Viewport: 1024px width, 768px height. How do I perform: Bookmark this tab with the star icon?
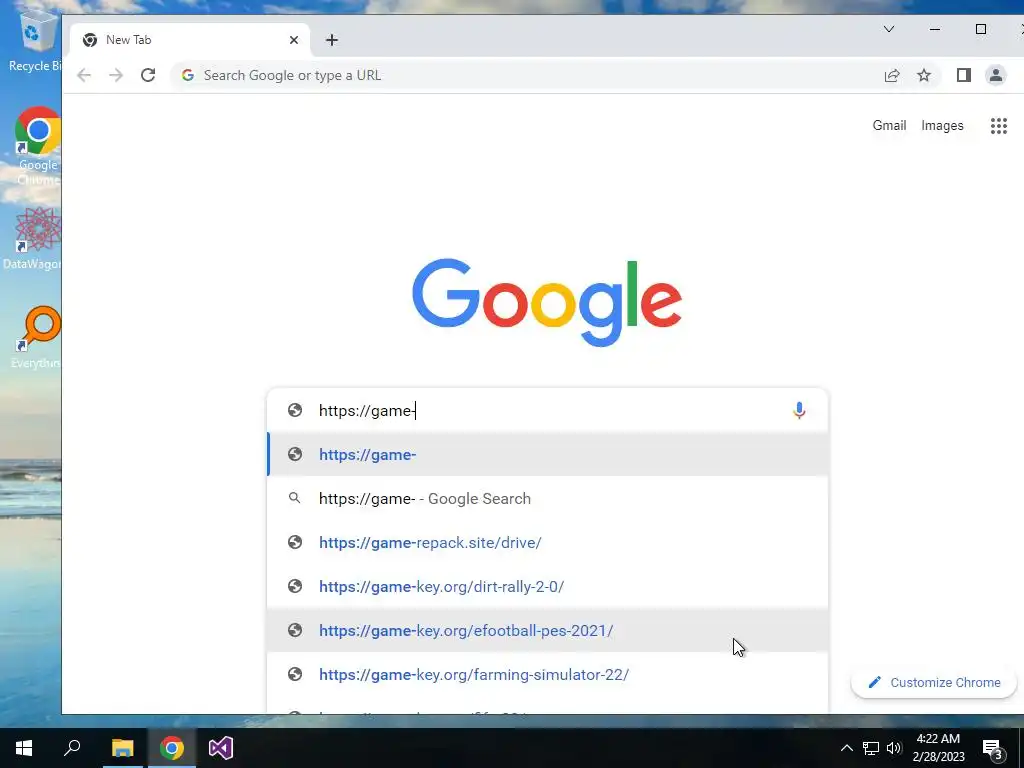pyautogui.click(x=923, y=75)
